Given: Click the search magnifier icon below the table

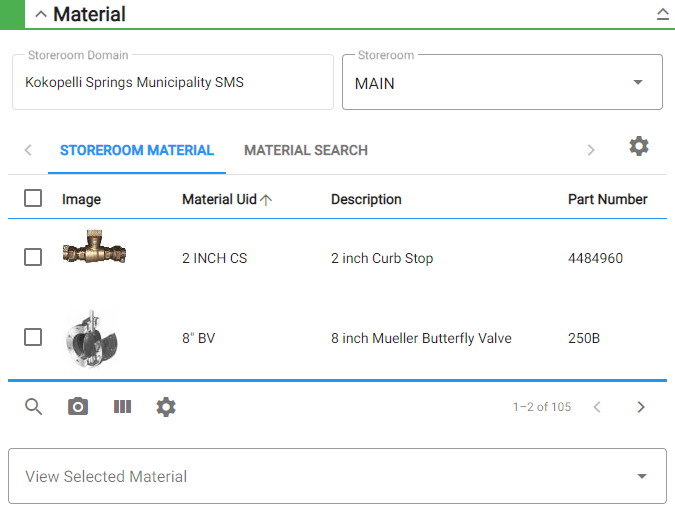Looking at the screenshot, I should (x=34, y=407).
